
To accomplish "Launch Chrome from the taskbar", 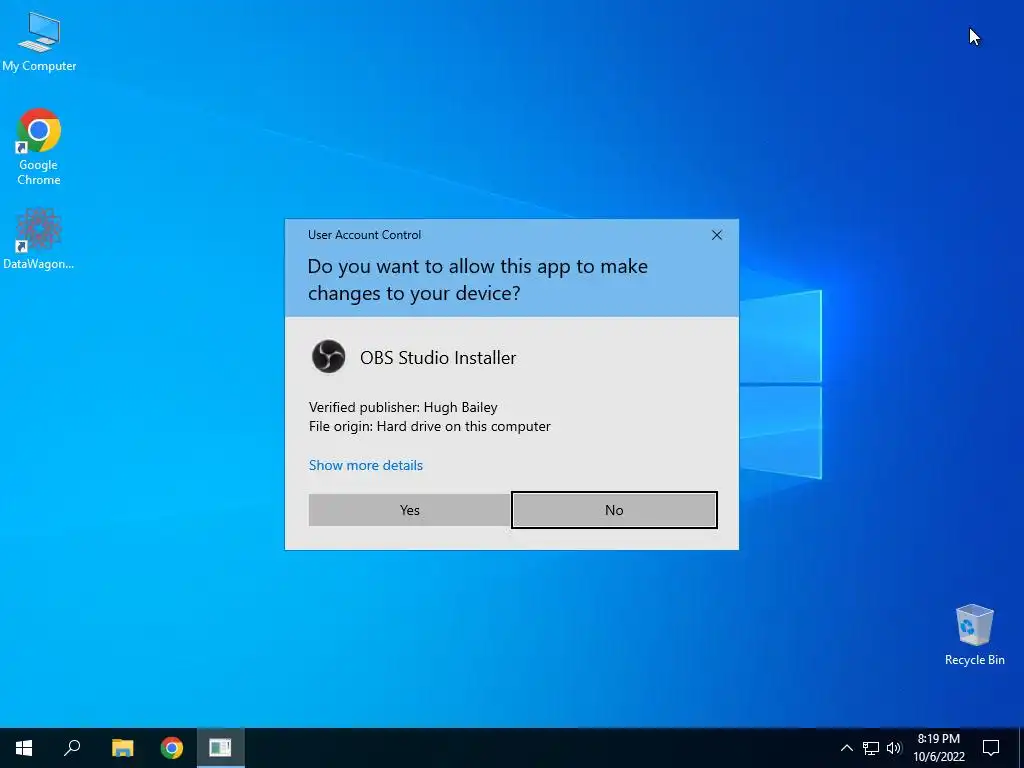I will 172,748.
